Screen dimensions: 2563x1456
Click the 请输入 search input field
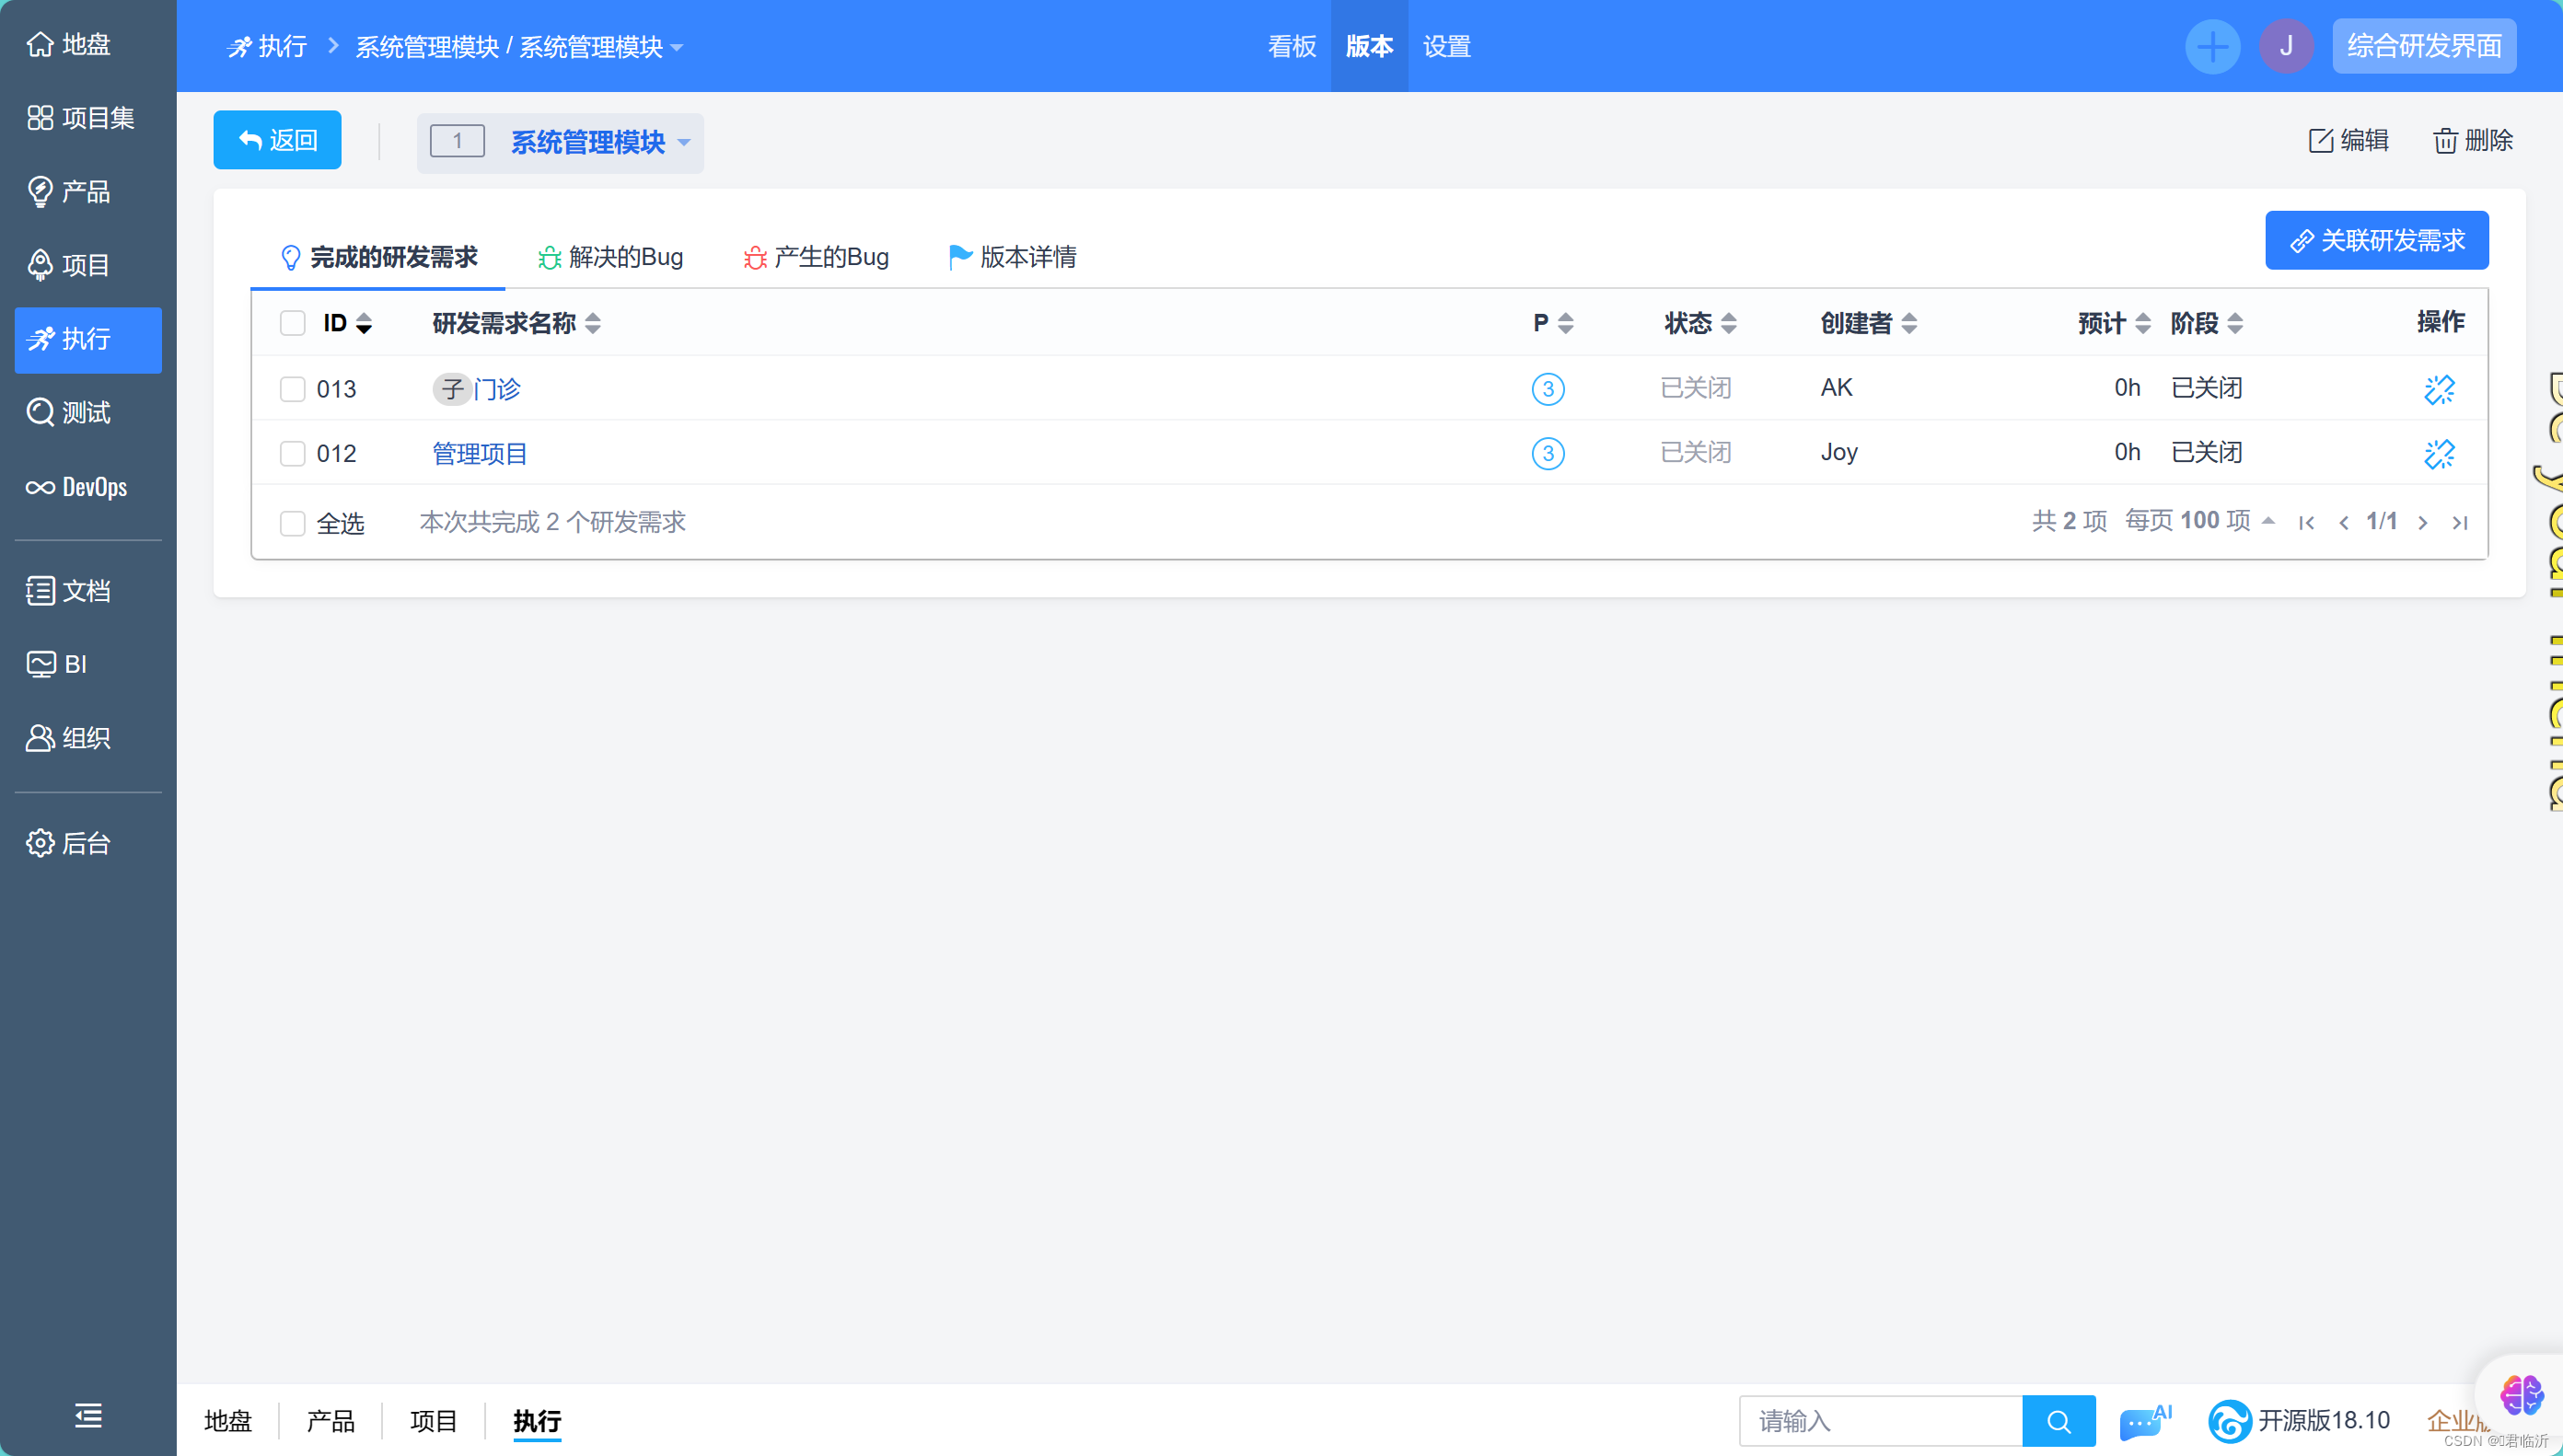click(x=1880, y=1421)
